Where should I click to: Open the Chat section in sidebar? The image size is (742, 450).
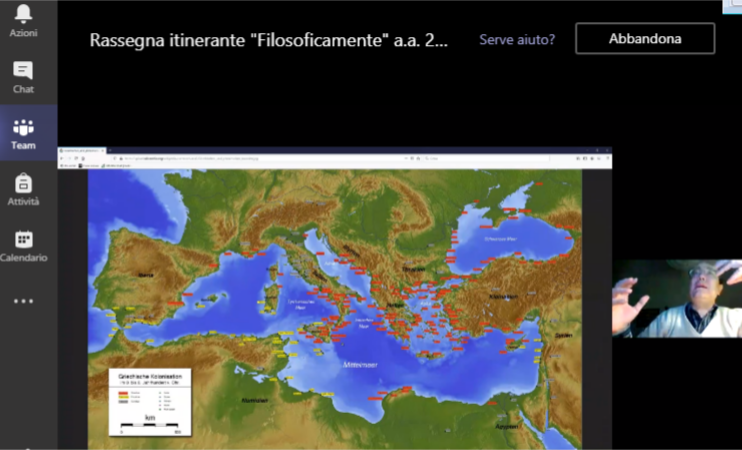click(x=23, y=76)
